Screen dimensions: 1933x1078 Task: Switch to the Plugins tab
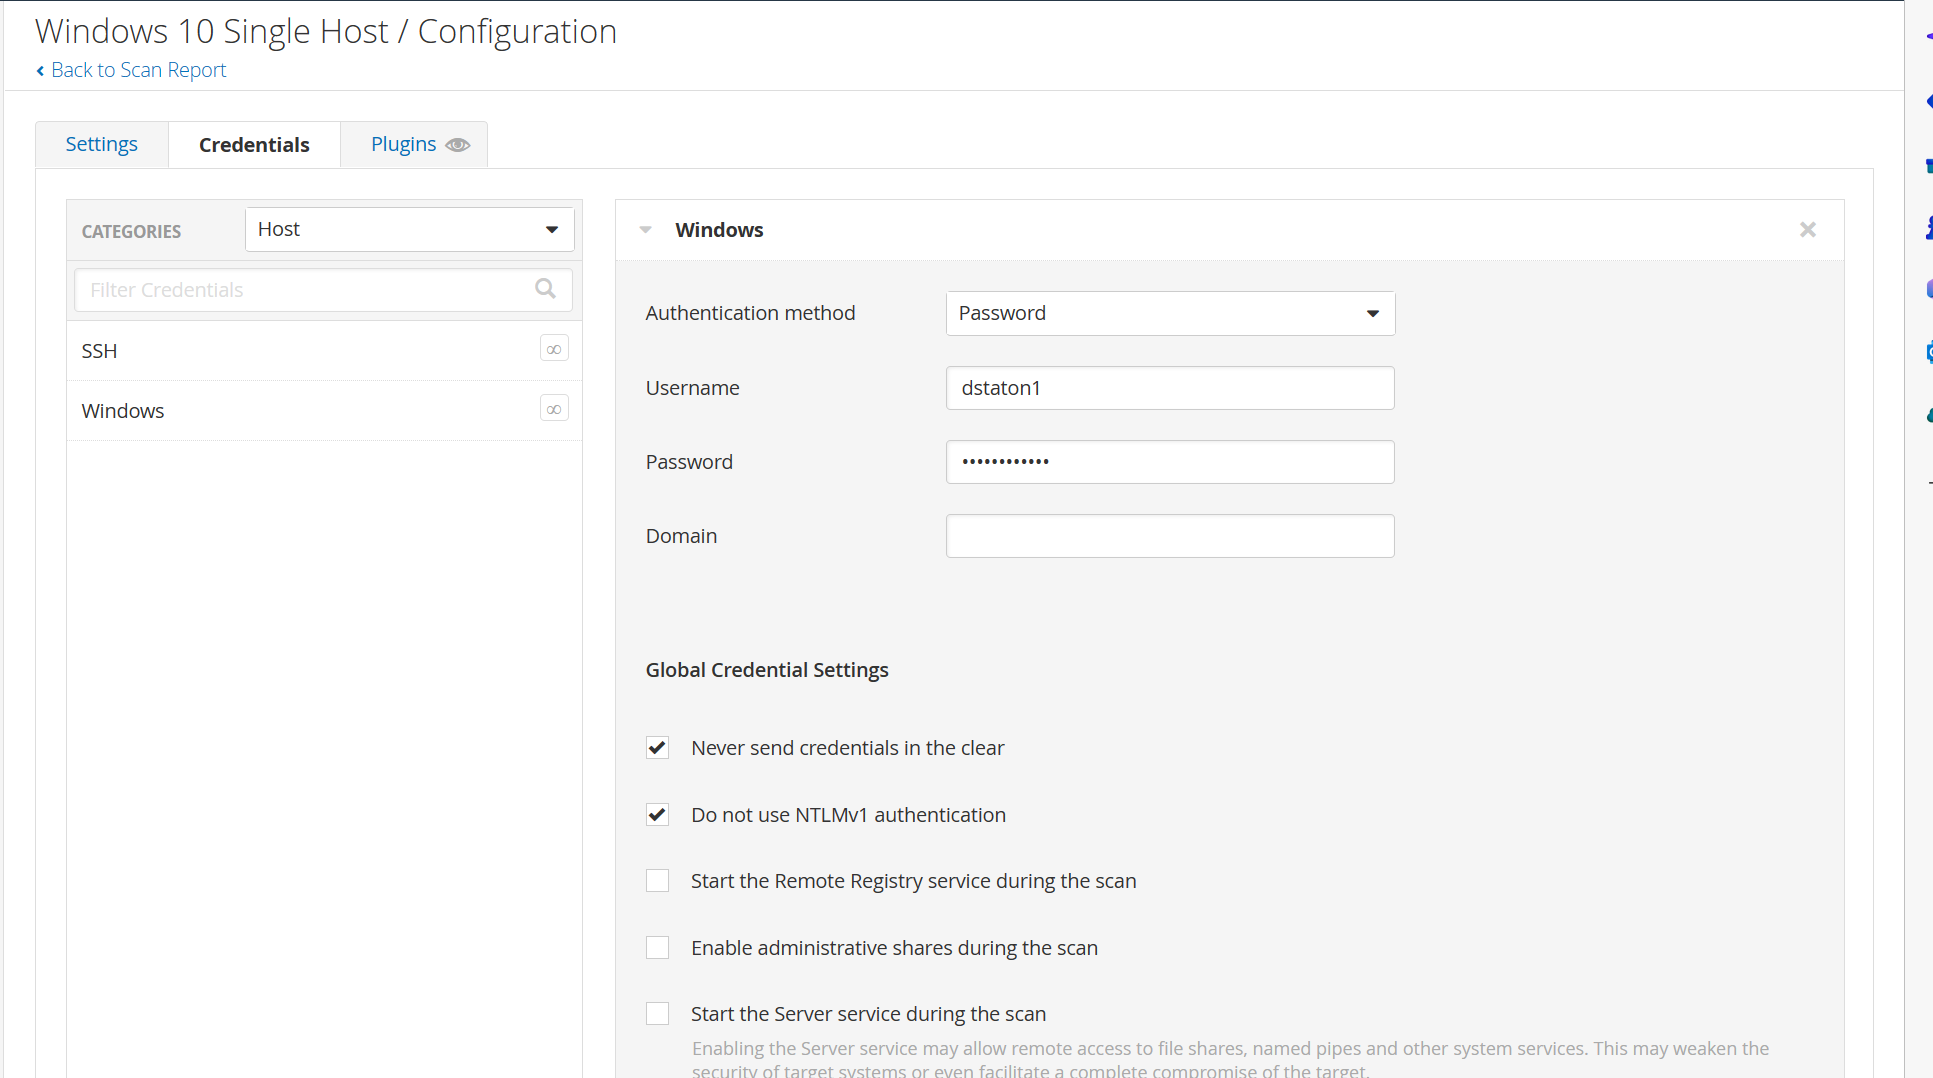click(x=403, y=143)
